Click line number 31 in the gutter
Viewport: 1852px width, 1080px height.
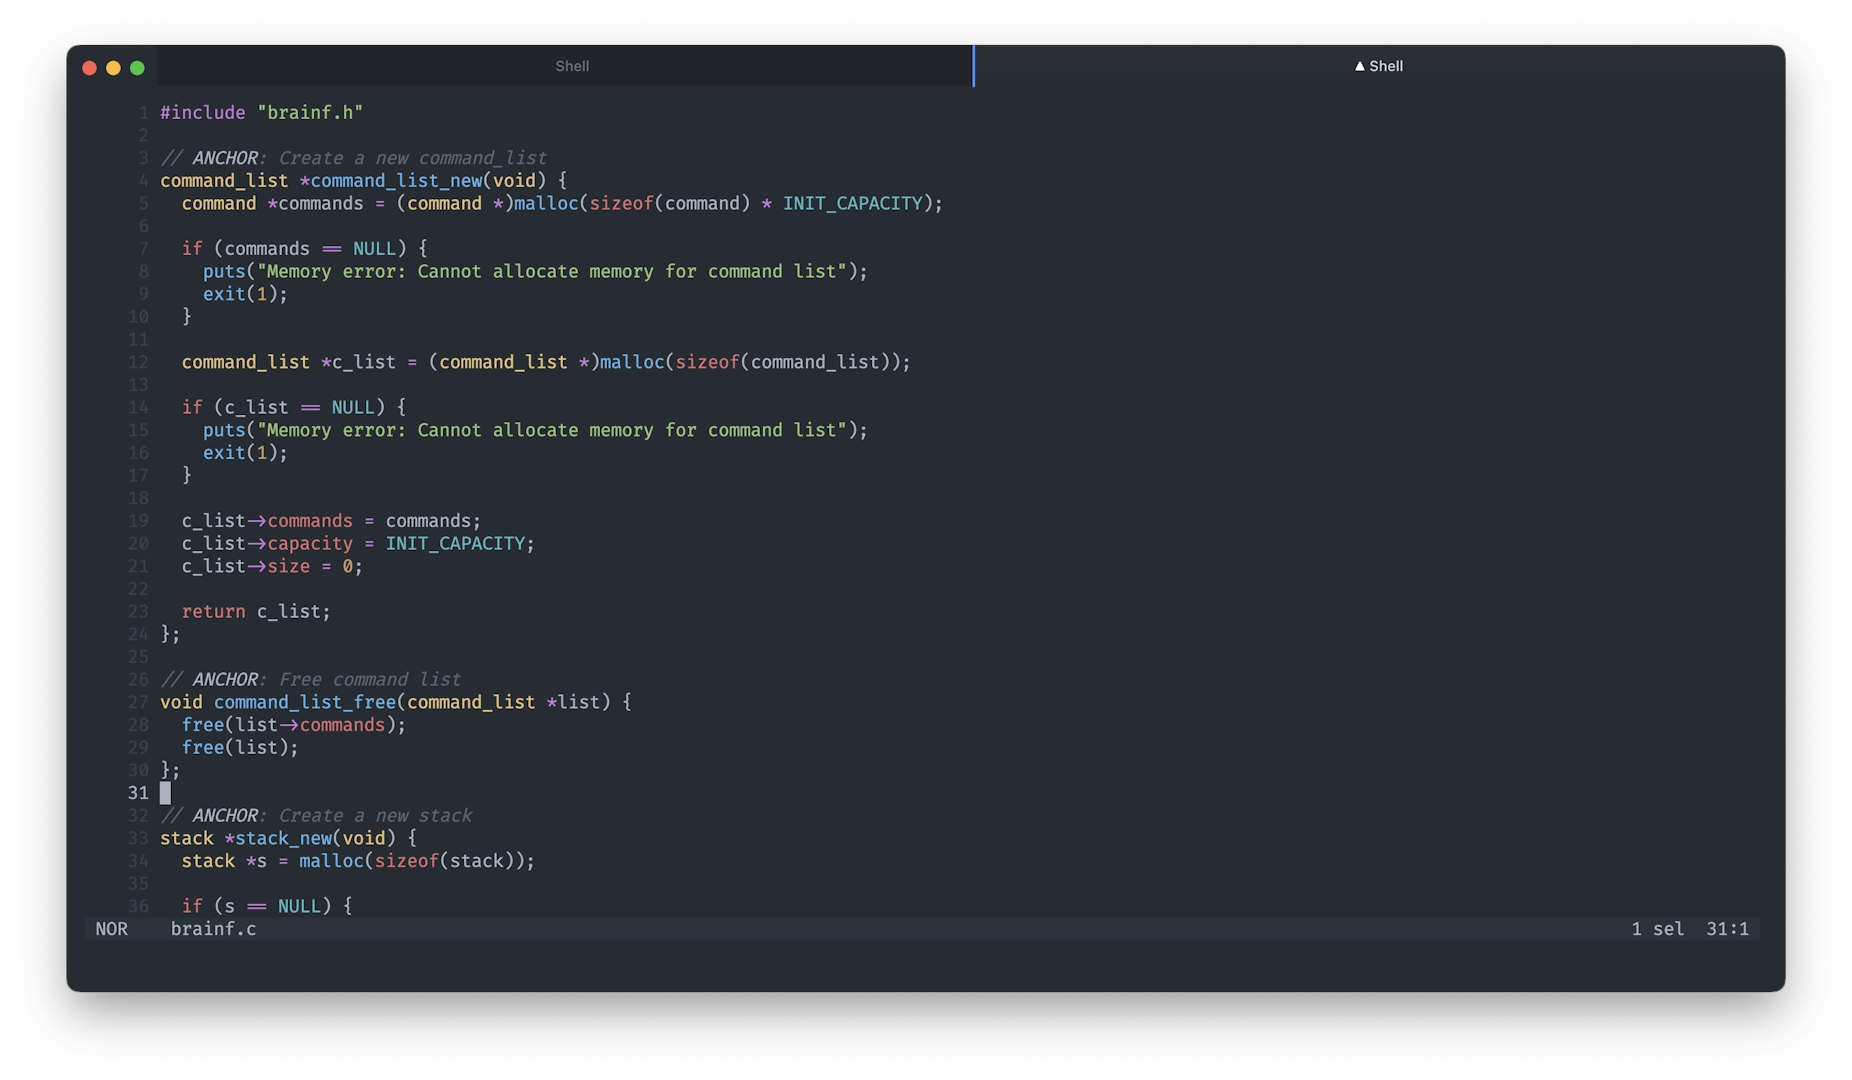click(x=138, y=793)
